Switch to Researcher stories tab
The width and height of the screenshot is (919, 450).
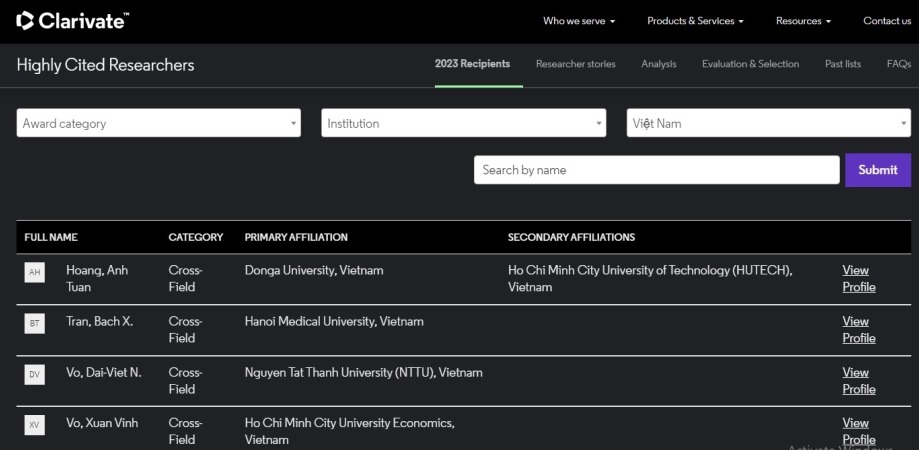(576, 64)
